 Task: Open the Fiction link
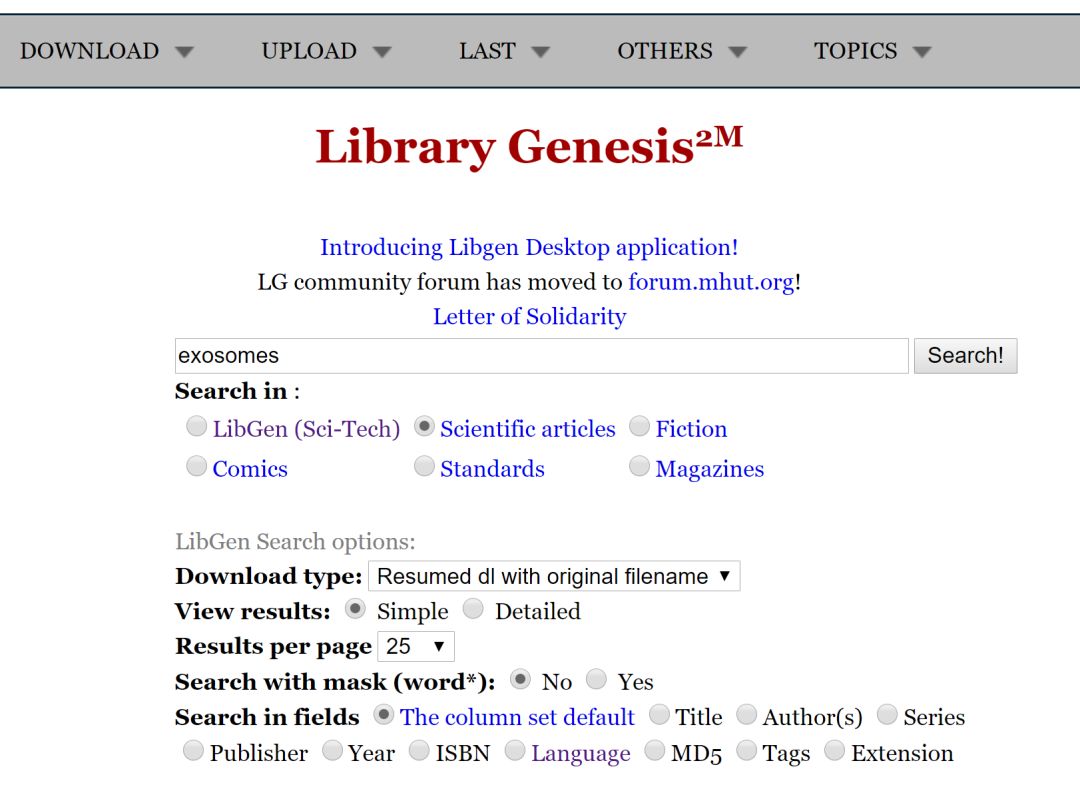coord(691,429)
